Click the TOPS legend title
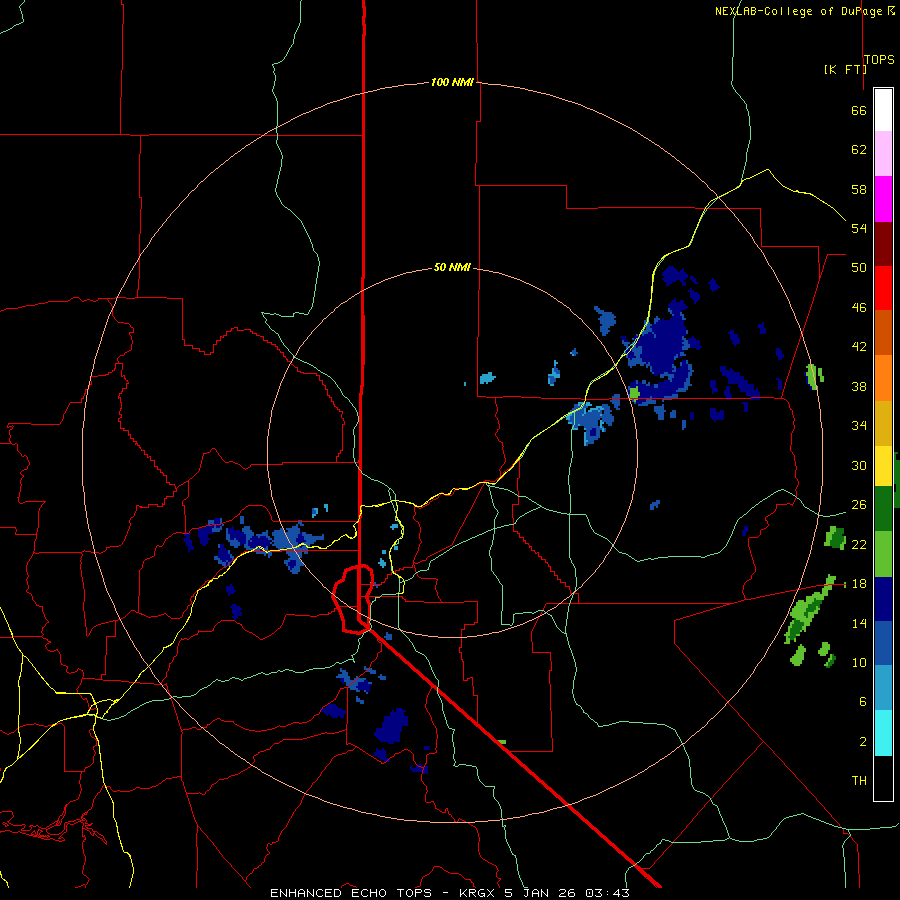The height and width of the screenshot is (900, 900). (x=879, y=59)
